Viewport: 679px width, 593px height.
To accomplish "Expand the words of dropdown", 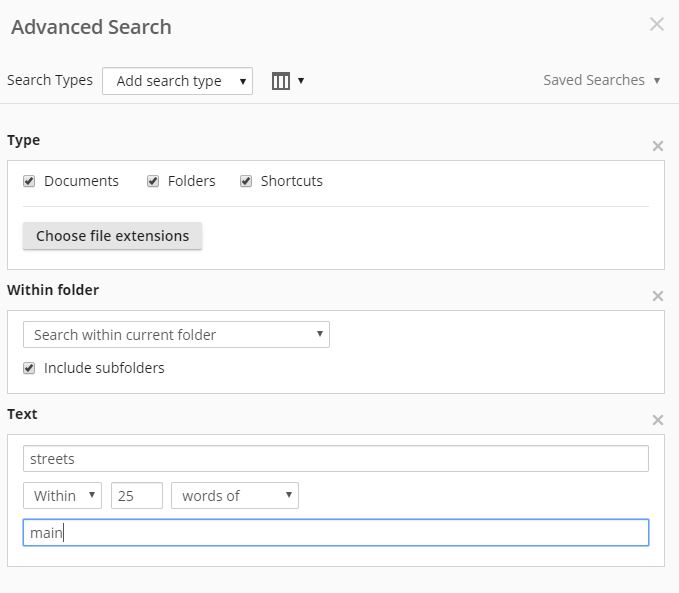I will [235, 496].
